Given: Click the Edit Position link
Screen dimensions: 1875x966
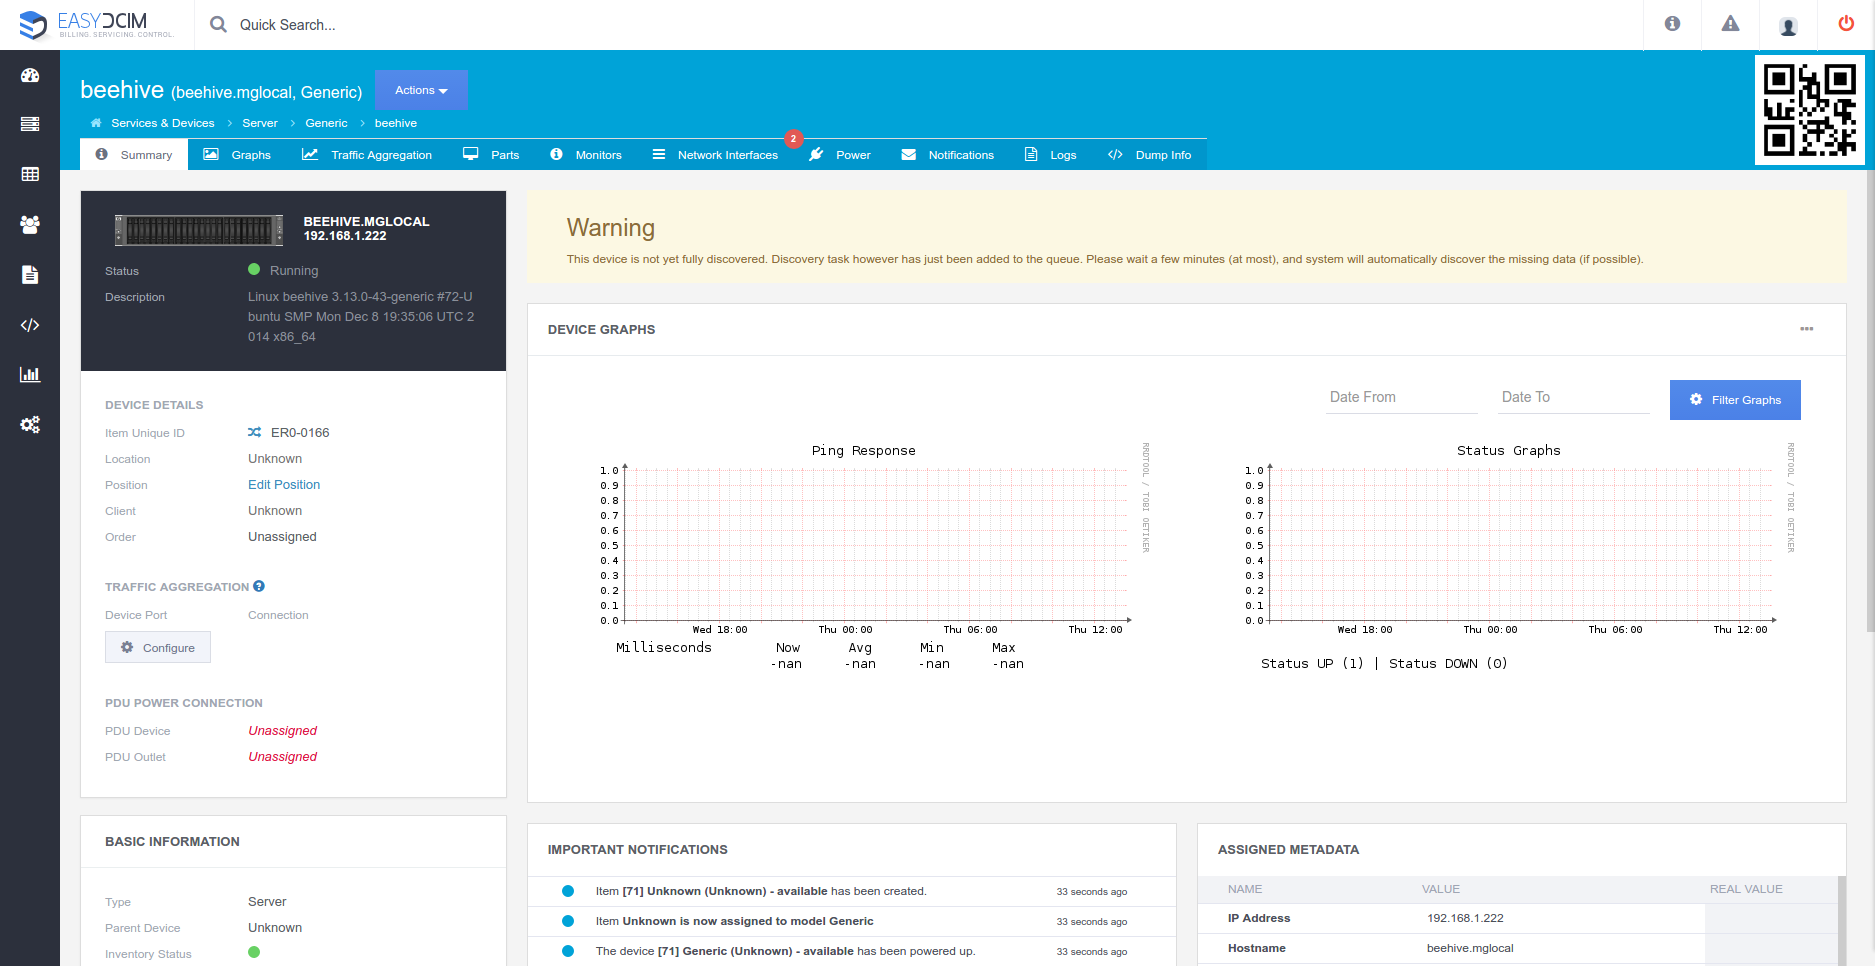Looking at the screenshot, I should click(x=284, y=485).
